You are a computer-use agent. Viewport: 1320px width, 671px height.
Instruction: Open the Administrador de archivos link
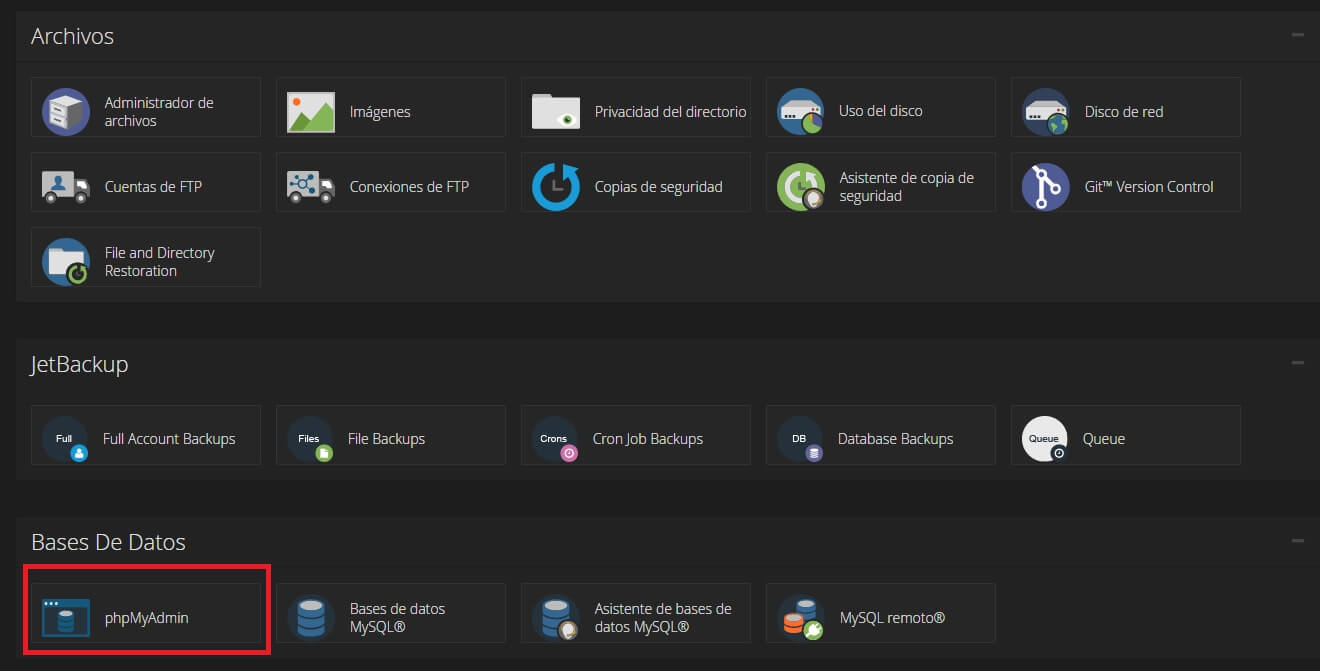pyautogui.click(x=159, y=111)
